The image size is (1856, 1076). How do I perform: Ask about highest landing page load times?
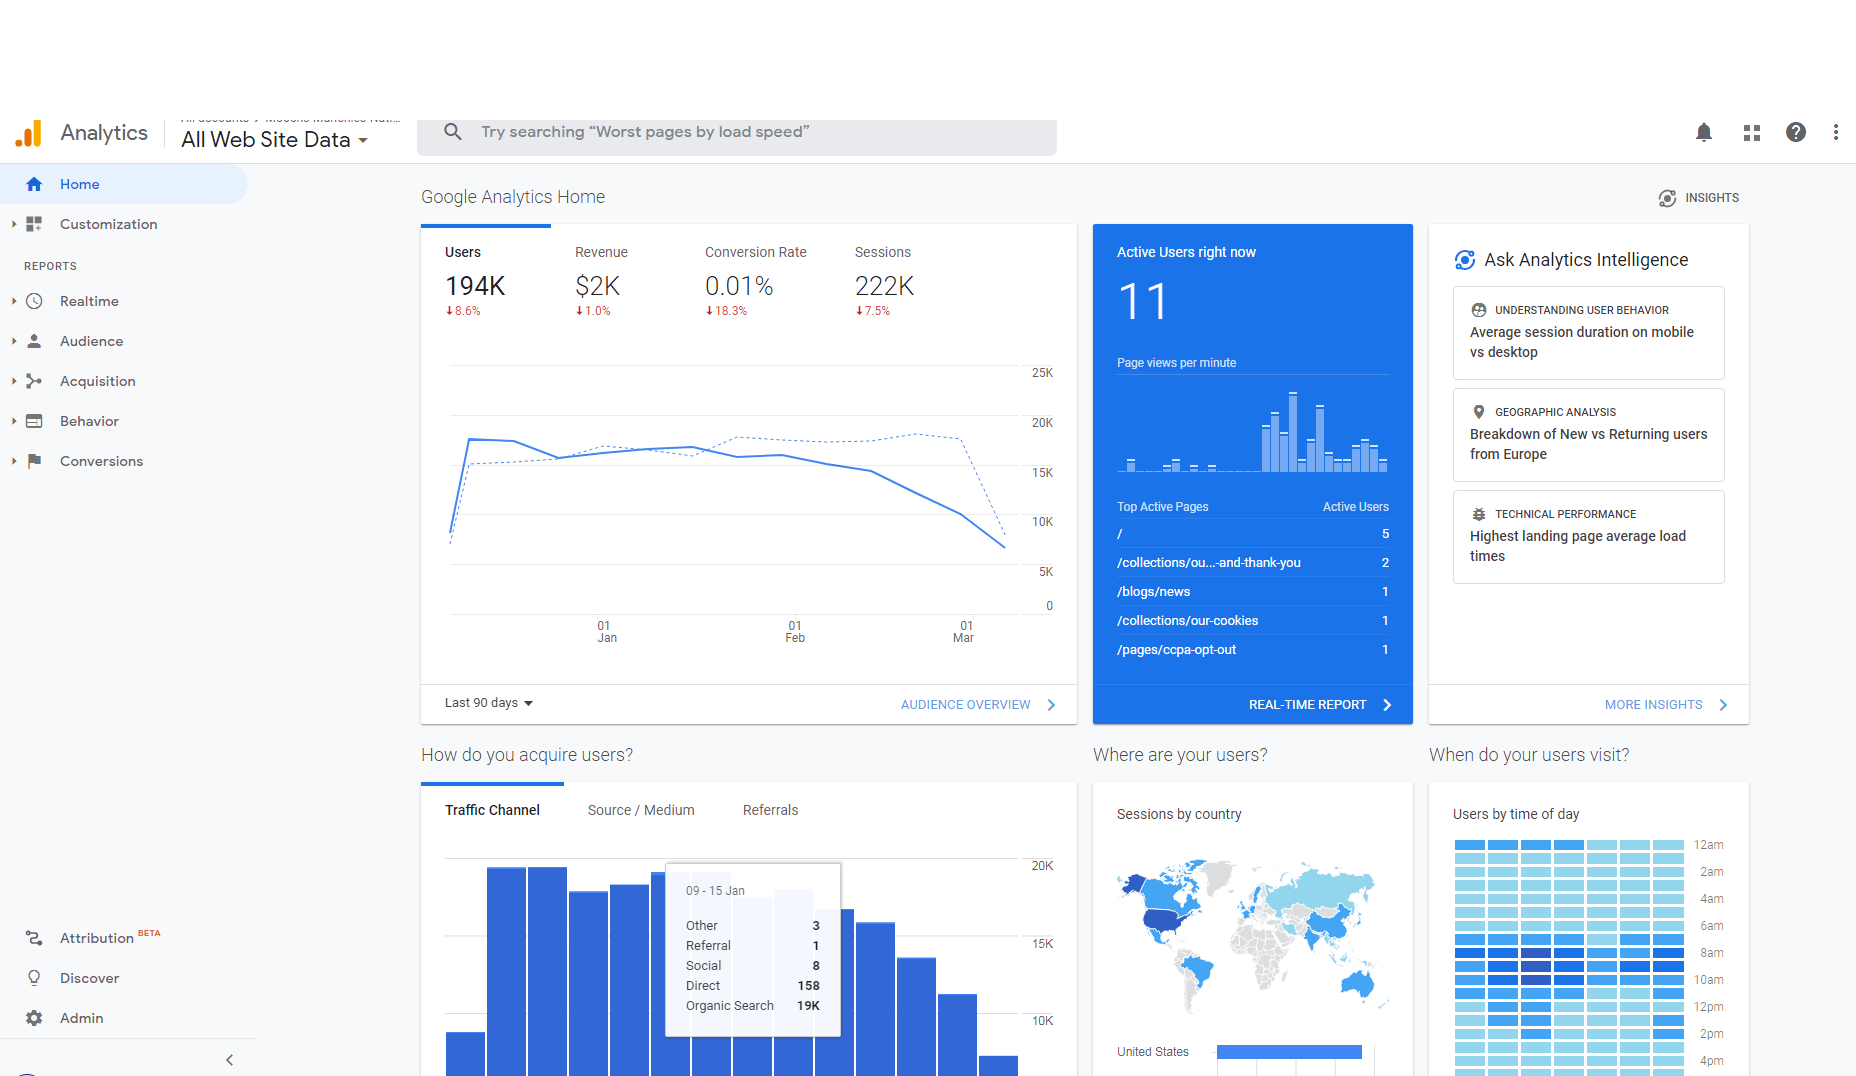pyautogui.click(x=1589, y=537)
